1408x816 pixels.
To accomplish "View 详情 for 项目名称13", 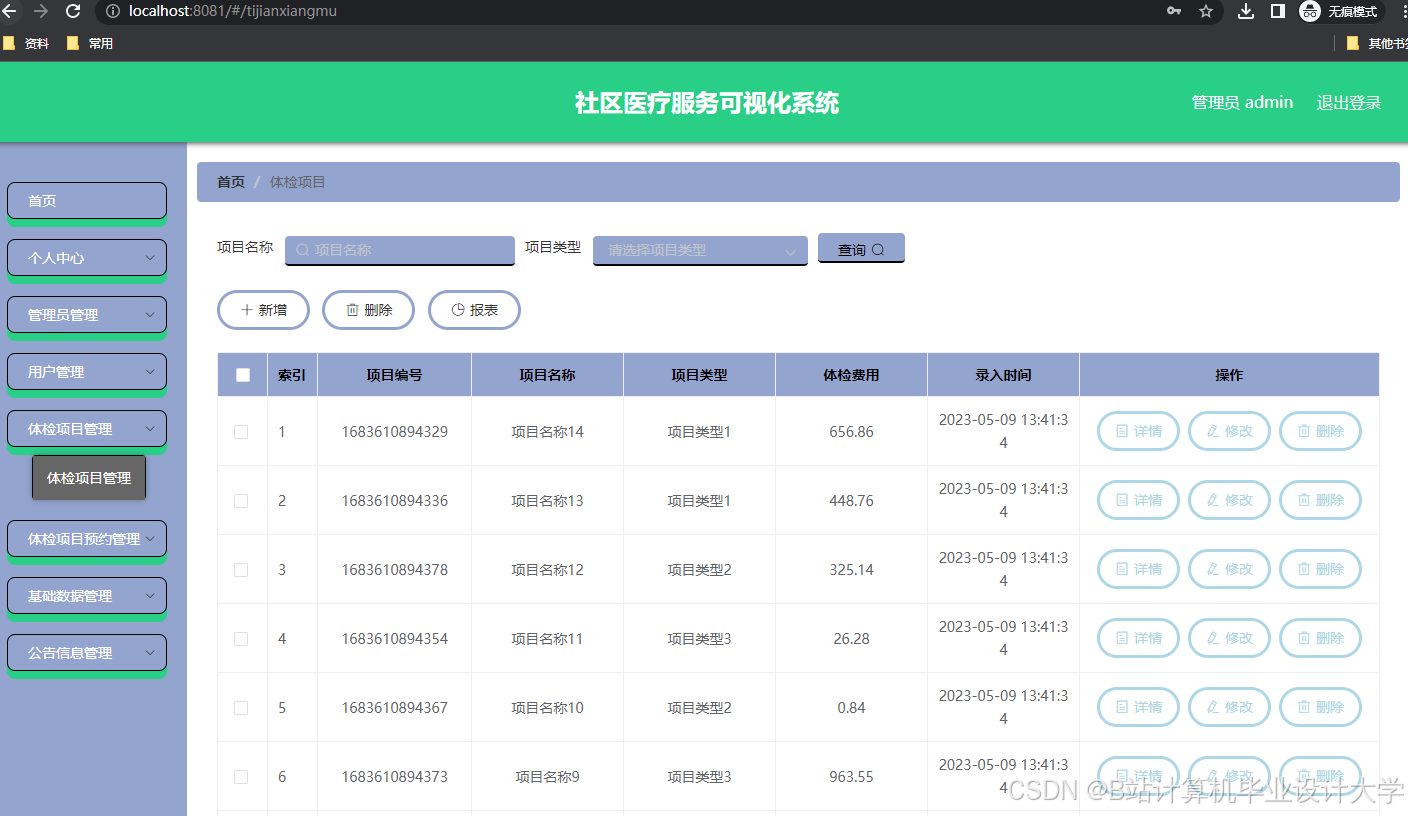I will tap(1138, 500).
